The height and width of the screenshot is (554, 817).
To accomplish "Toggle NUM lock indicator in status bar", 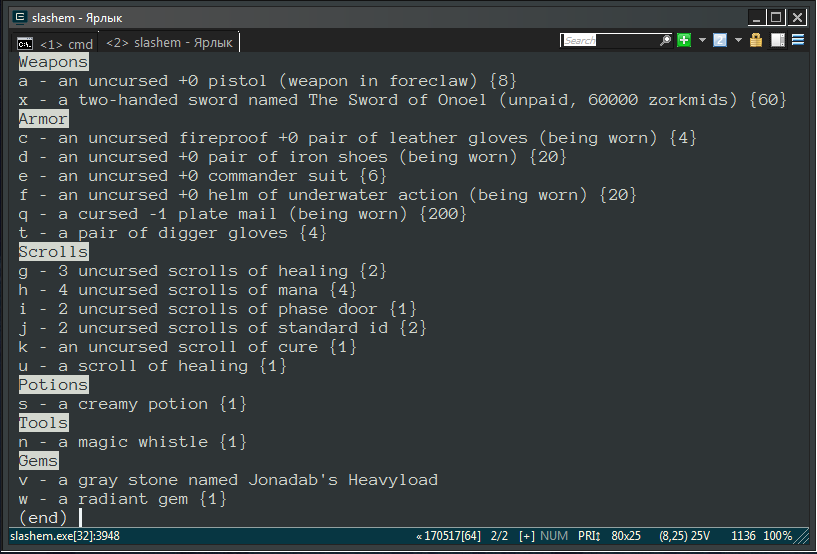I will [x=554, y=536].
